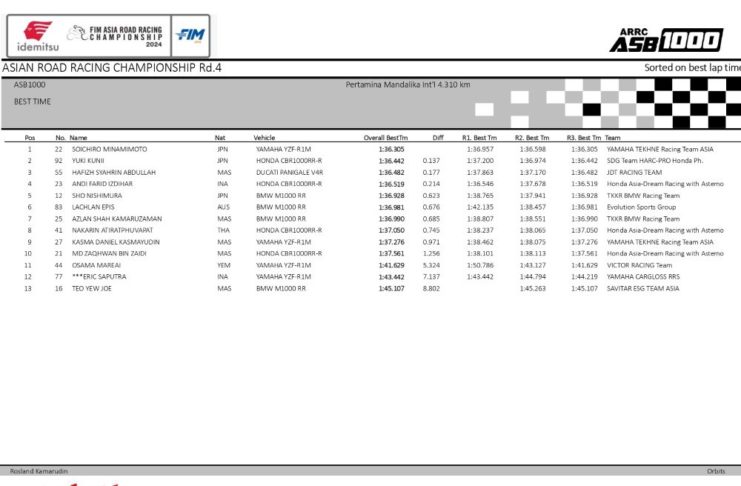741x486 pixels.
Task: Click the 'Evolution Sports Group' team entry
Action: click(640, 207)
